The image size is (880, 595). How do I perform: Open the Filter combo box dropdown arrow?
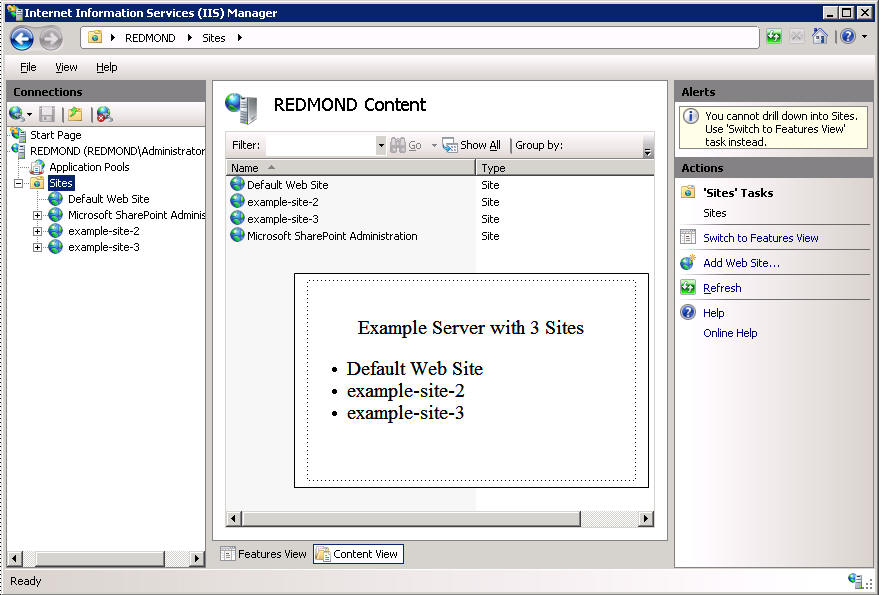point(381,146)
